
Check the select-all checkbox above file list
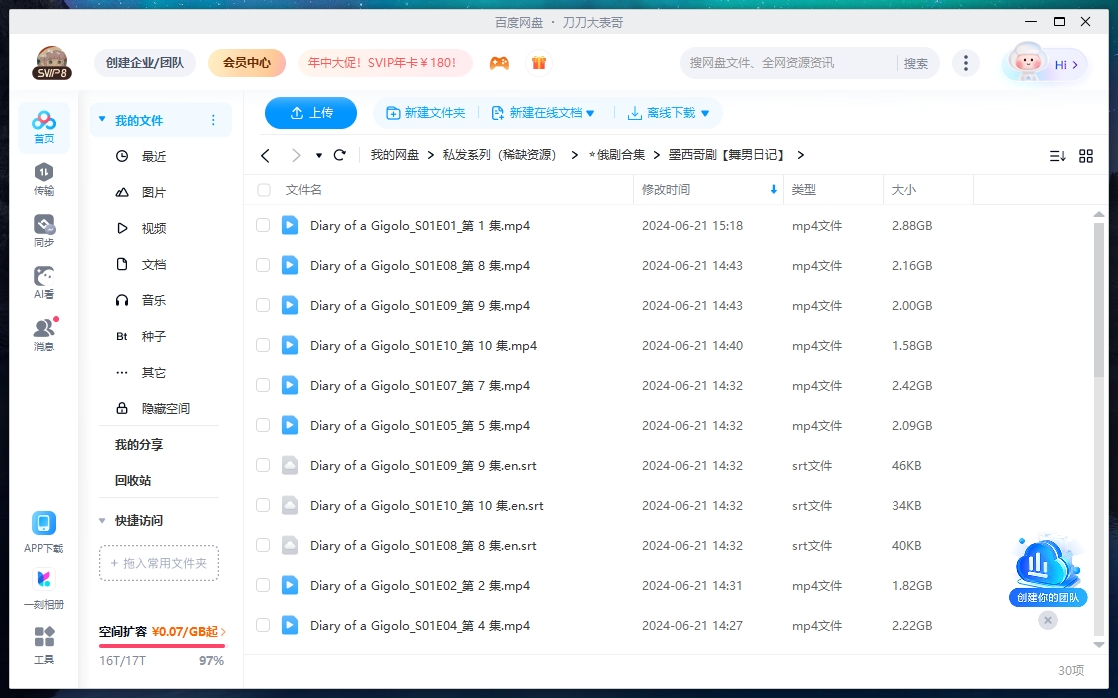tap(263, 189)
